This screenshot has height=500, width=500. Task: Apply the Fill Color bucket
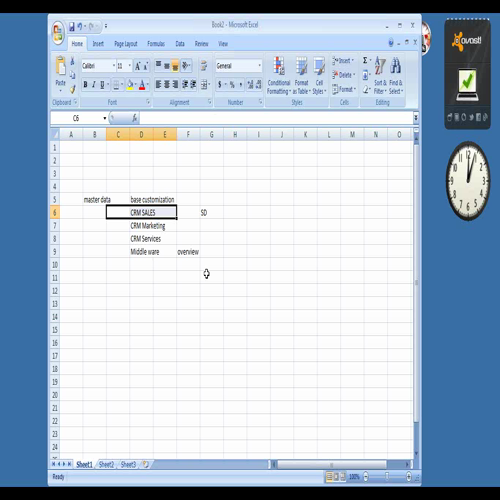click(x=130, y=85)
